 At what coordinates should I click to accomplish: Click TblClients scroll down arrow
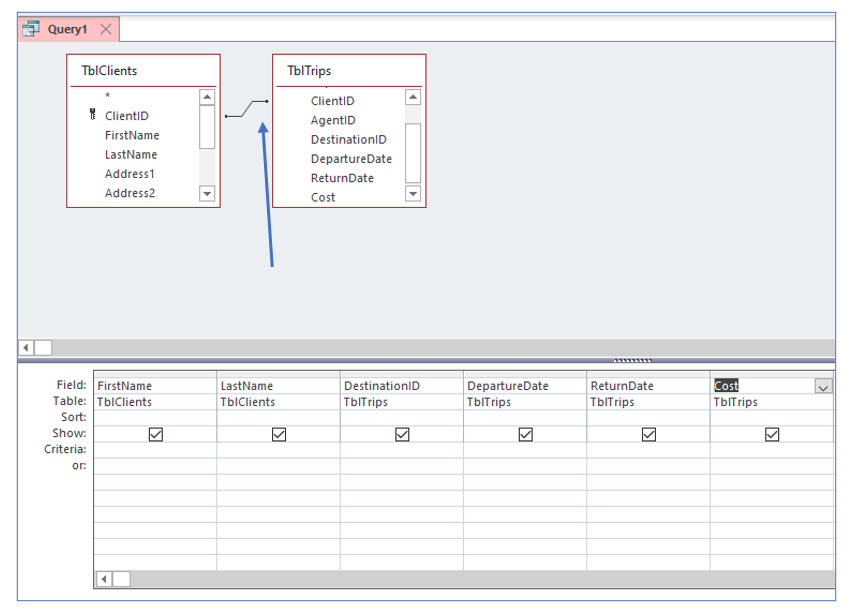(207, 194)
